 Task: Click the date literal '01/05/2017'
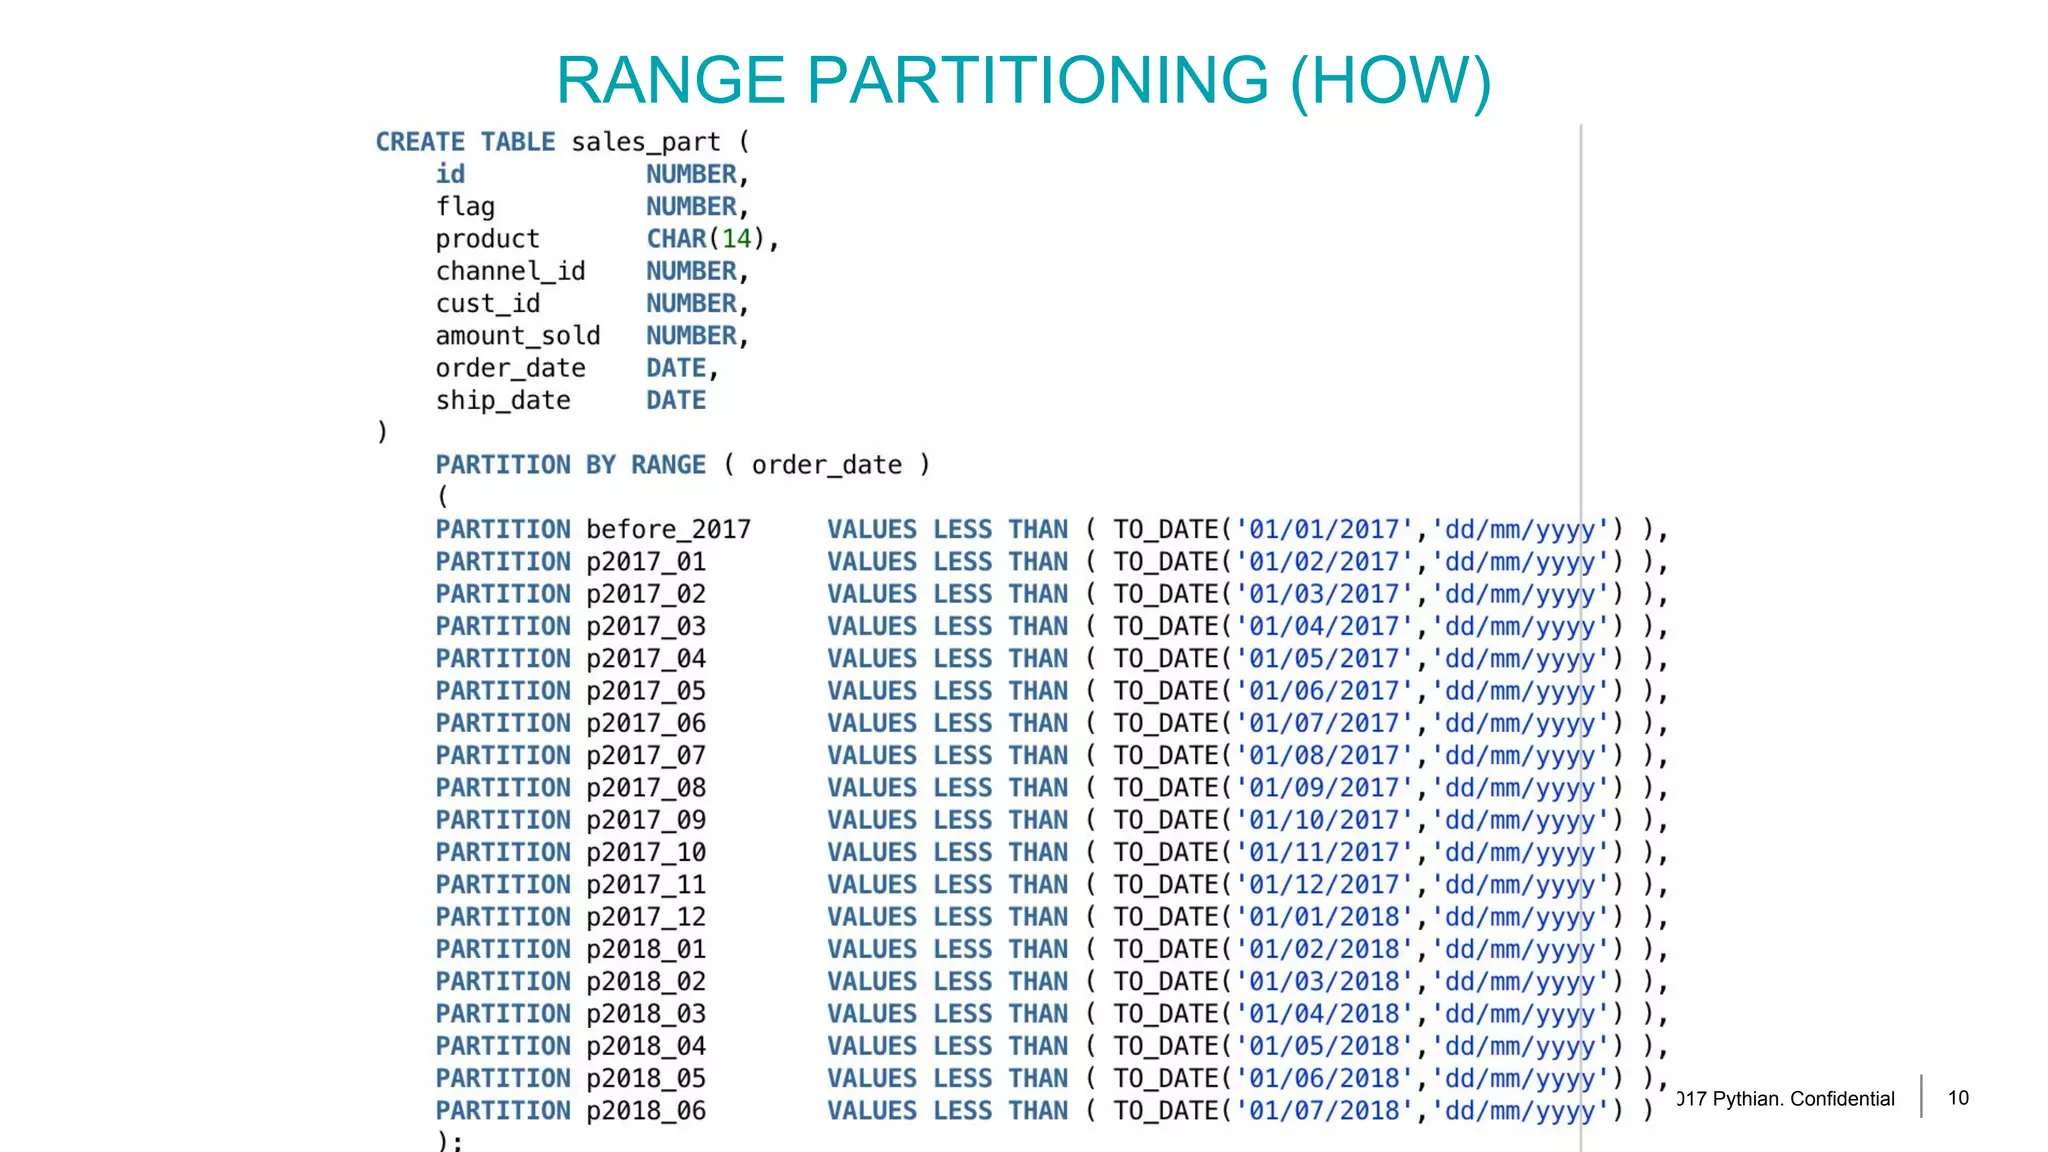(1324, 659)
